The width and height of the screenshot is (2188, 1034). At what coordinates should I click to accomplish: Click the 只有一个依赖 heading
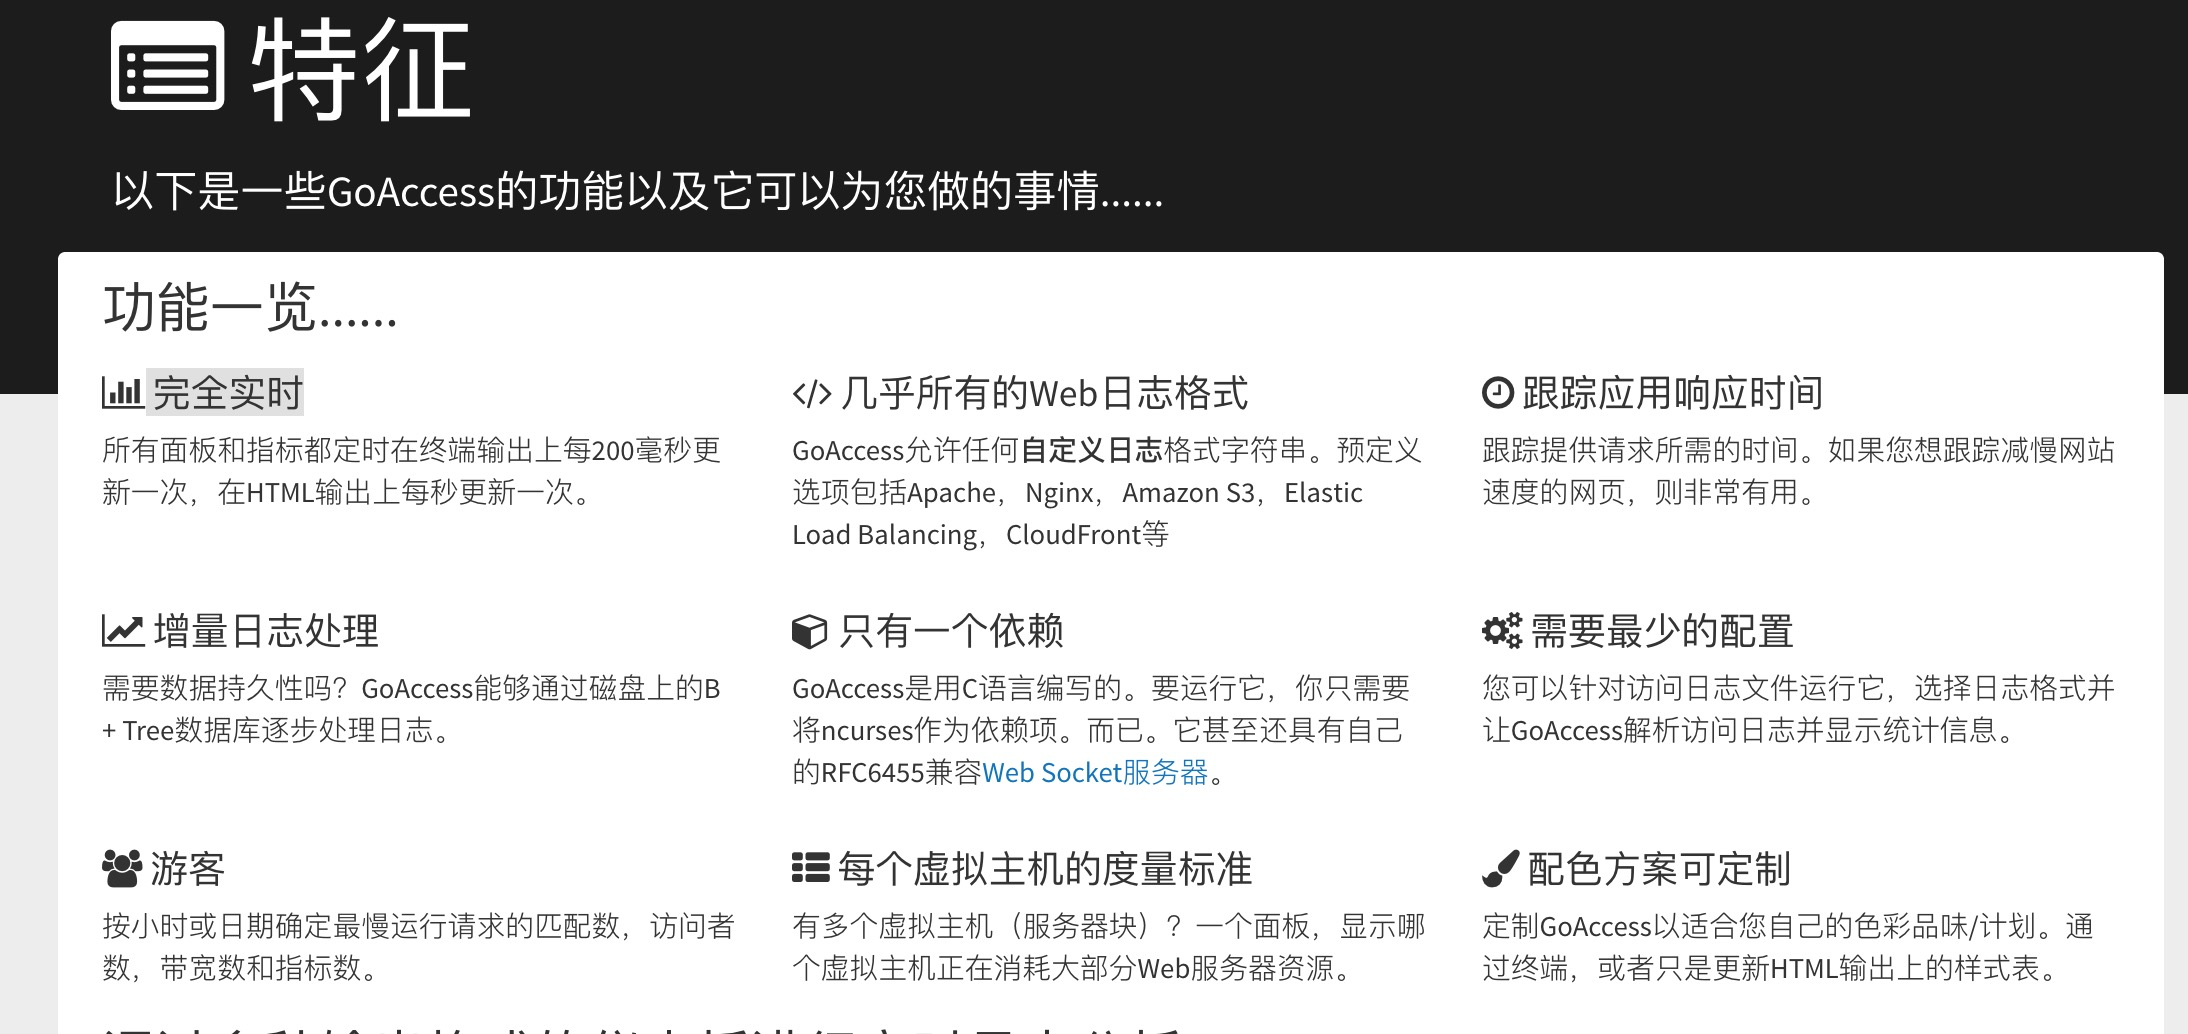point(951,631)
